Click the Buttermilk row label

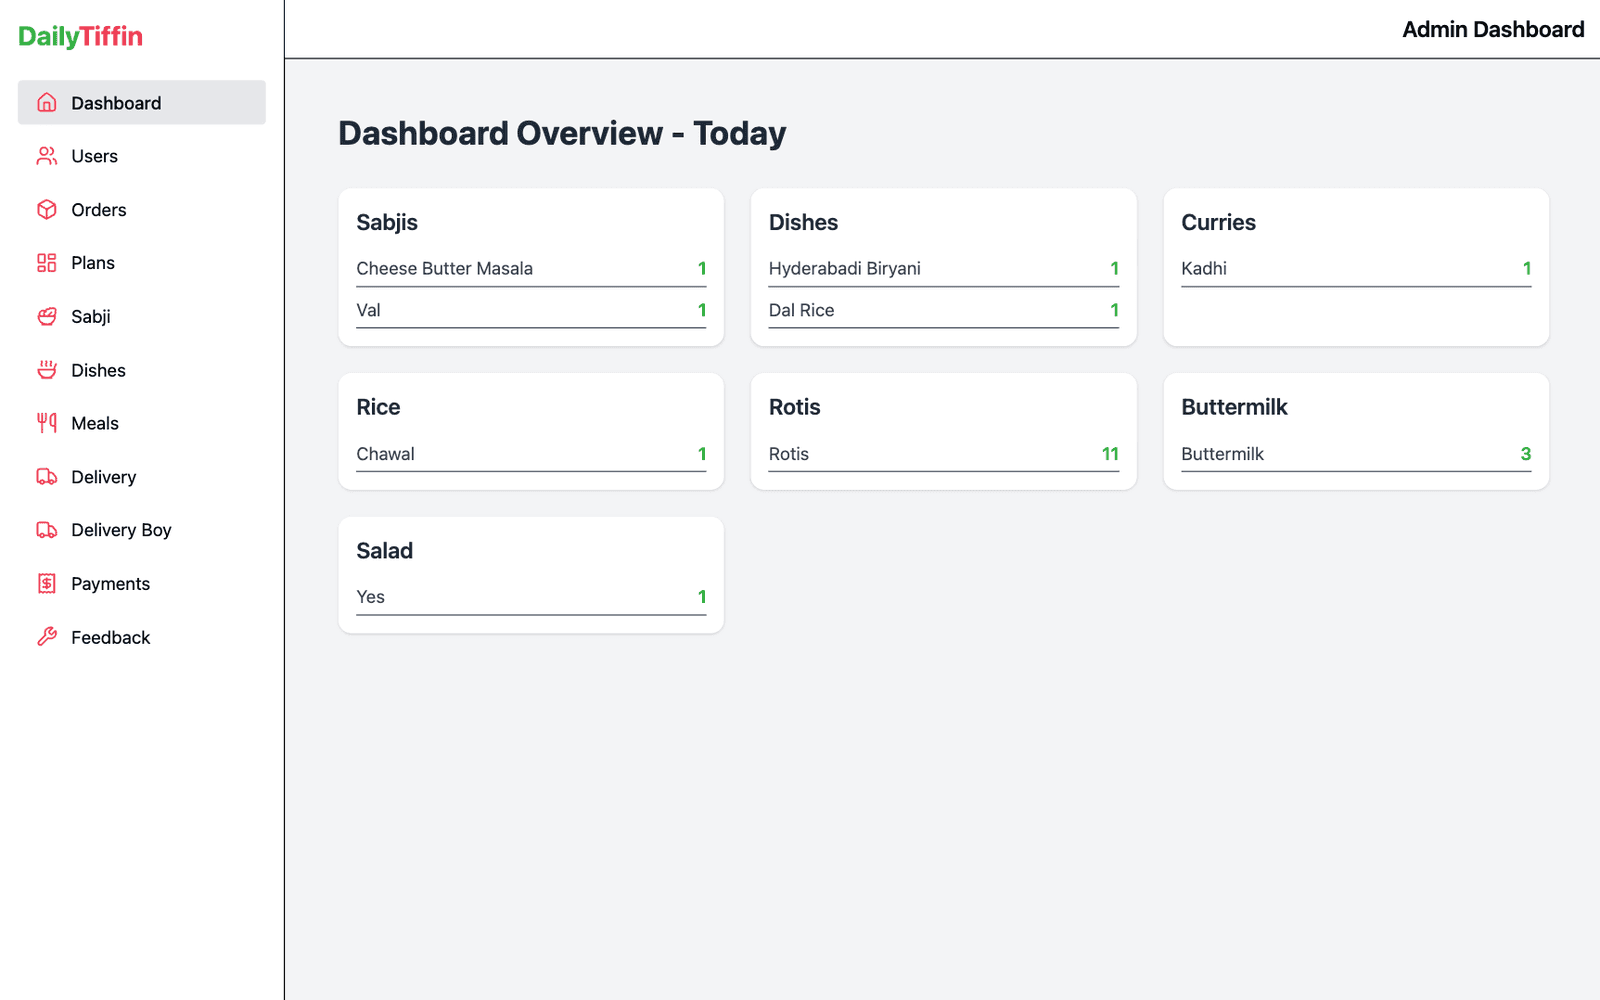(x=1222, y=454)
